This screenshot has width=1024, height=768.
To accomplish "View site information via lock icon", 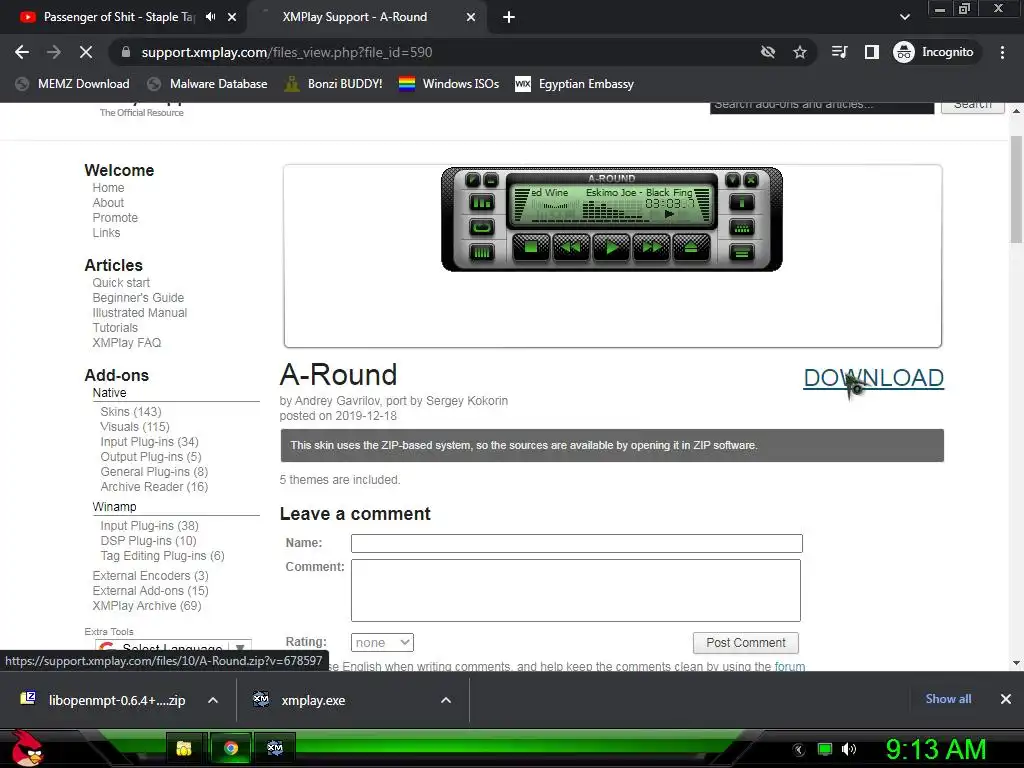I will (126, 52).
